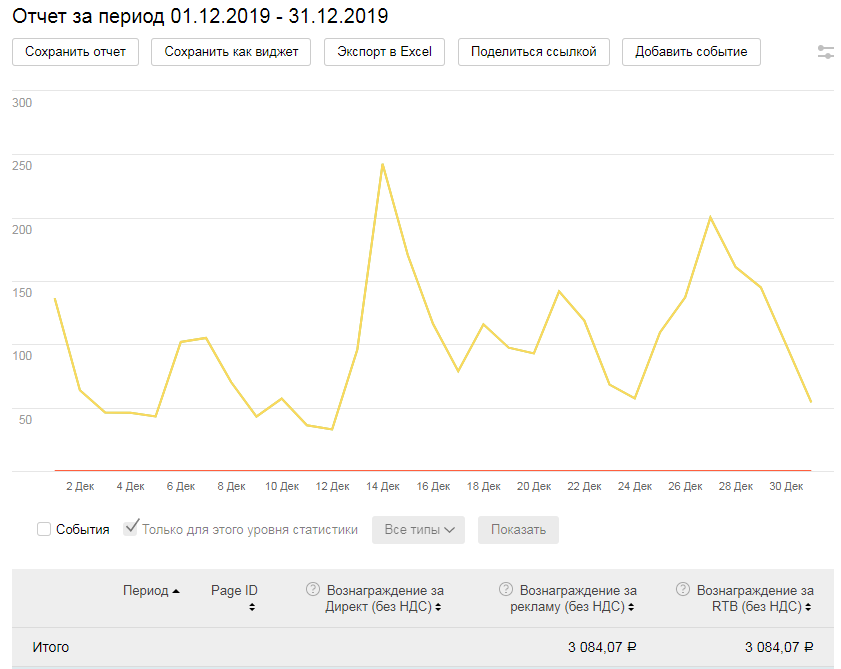Click Поделиться ссылкой button
Viewport: 841px width, 669px height.
[x=533, y=52]
